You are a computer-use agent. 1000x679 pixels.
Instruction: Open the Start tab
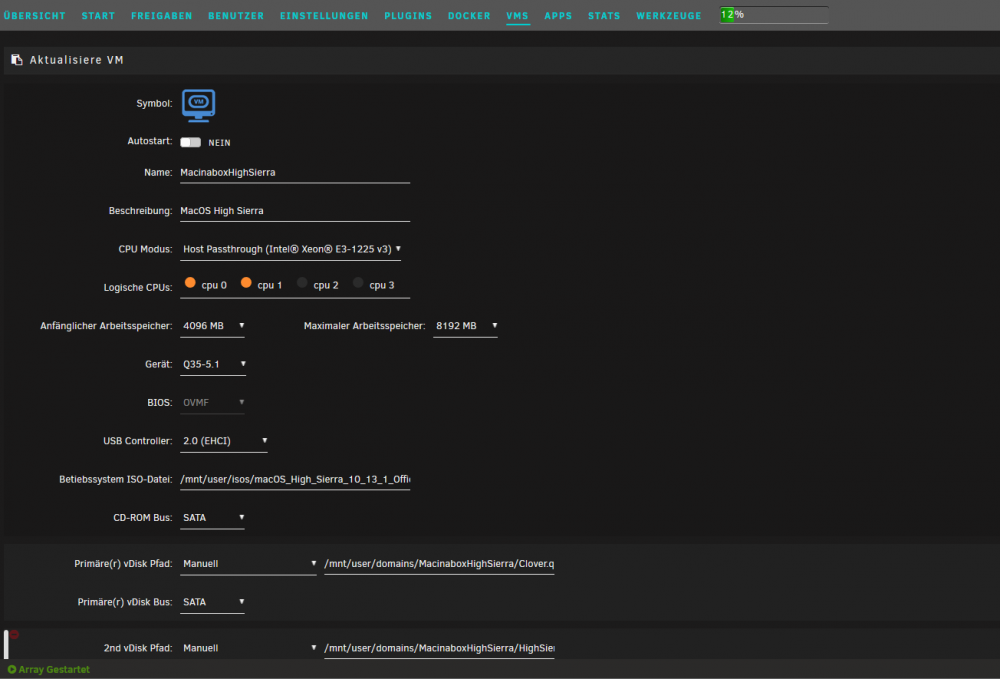point(98,15)
